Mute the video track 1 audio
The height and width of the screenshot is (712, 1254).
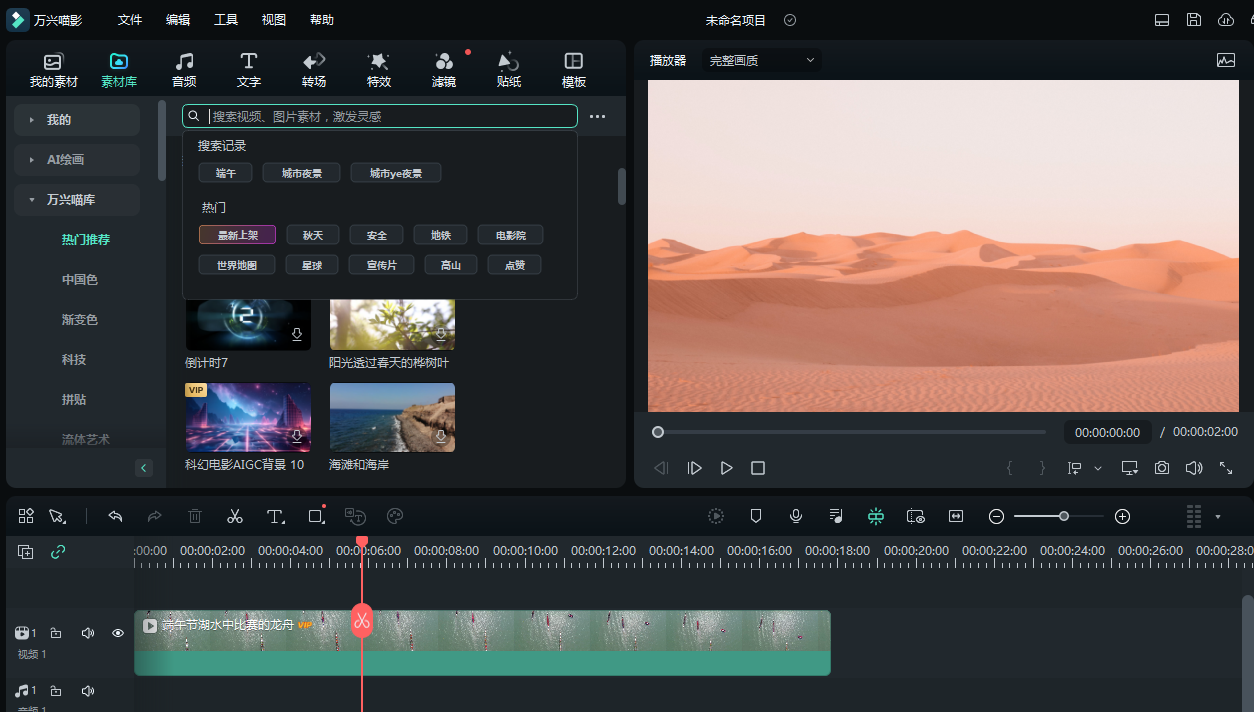coord(88,633)
